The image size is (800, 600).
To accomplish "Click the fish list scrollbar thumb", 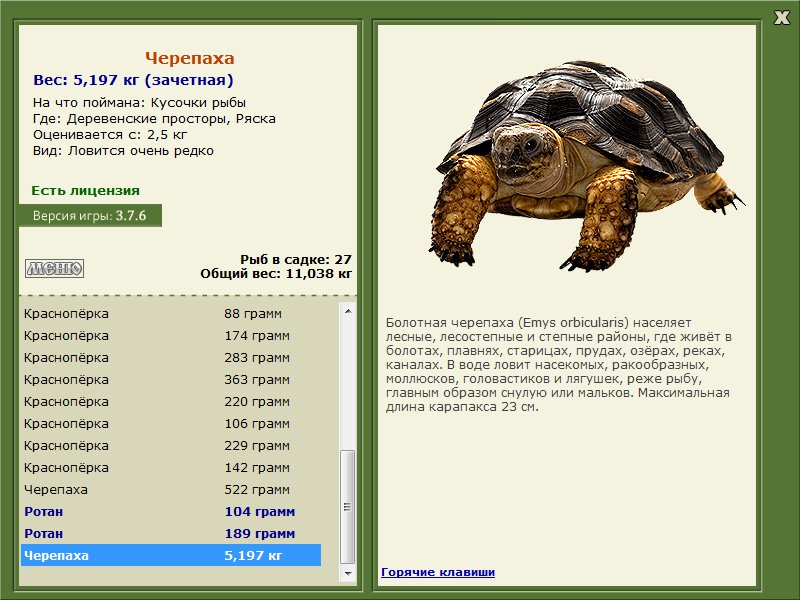I will click(348, 507).
